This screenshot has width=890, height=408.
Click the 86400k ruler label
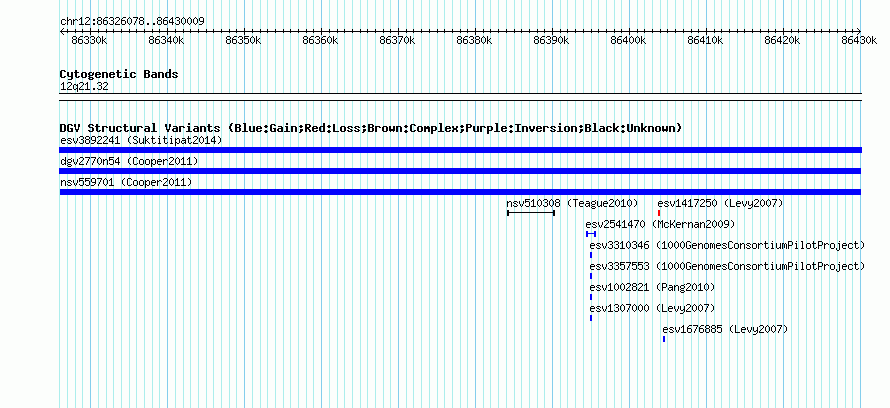click(x=628, y=40)
